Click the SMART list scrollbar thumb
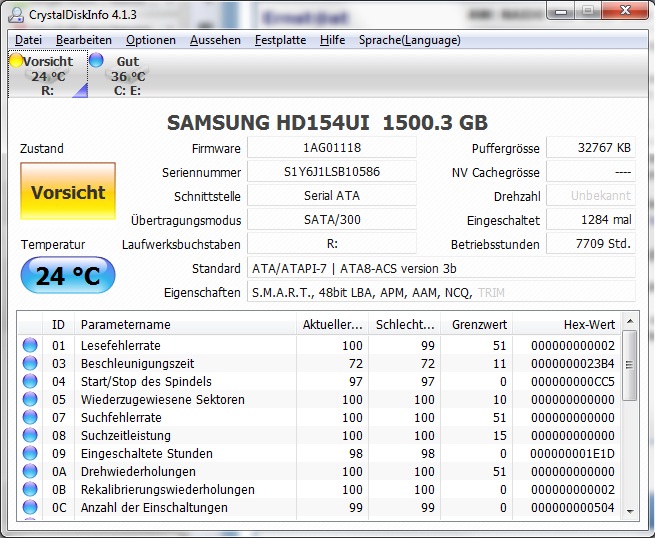The width and height of the screenshot is (655, 538). point(630,365)
